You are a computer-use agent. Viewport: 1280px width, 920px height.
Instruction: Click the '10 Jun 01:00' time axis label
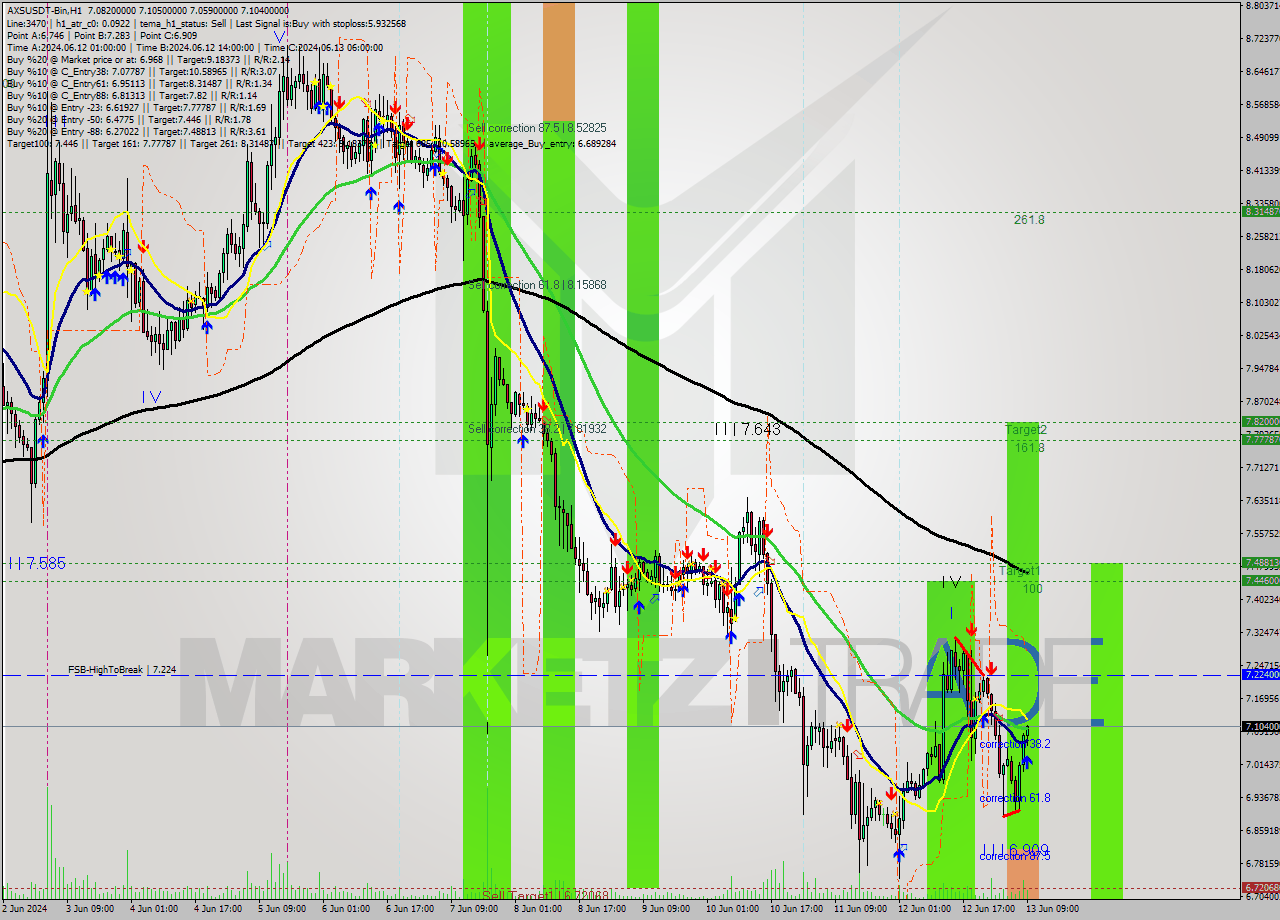click(731, 909)
